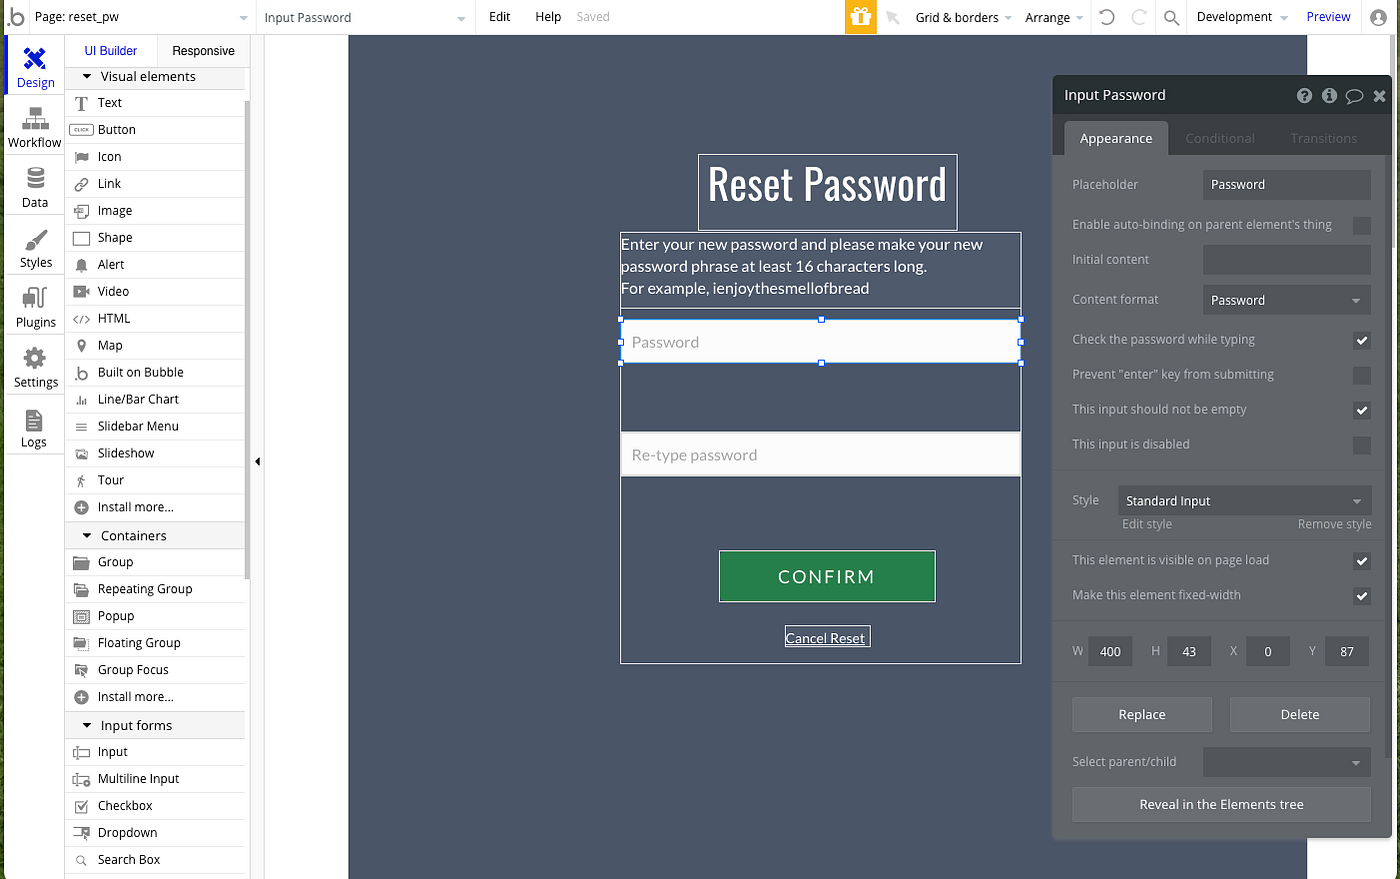Click the undo arrow icon

[1107, 17]
